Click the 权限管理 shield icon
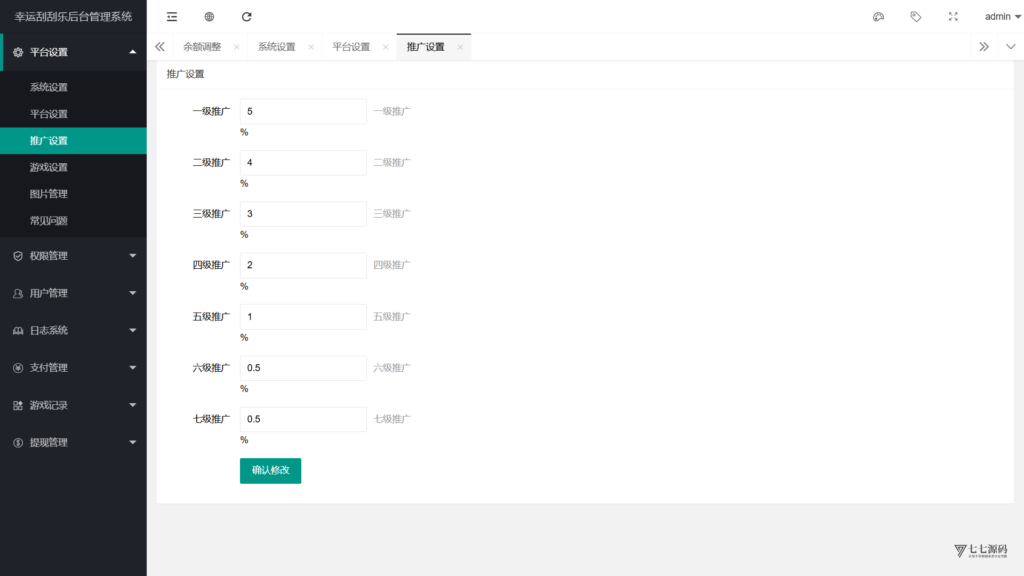Image resolution: width=1024 pixels, height=576 pixels. (18, 256)
